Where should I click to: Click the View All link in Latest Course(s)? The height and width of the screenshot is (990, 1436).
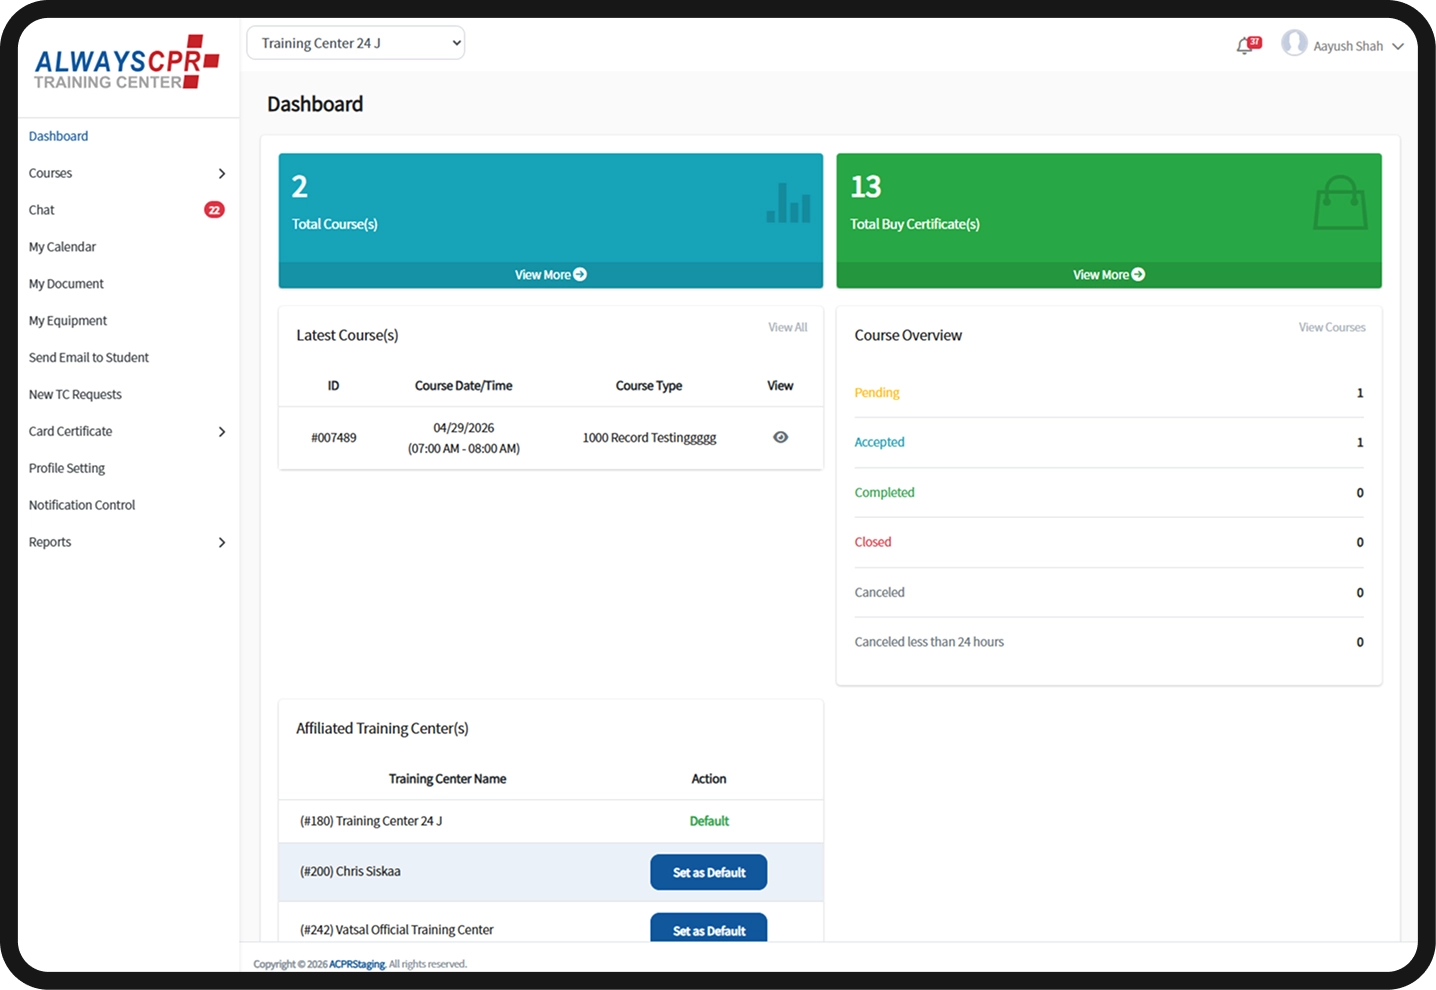click(787, 327)
